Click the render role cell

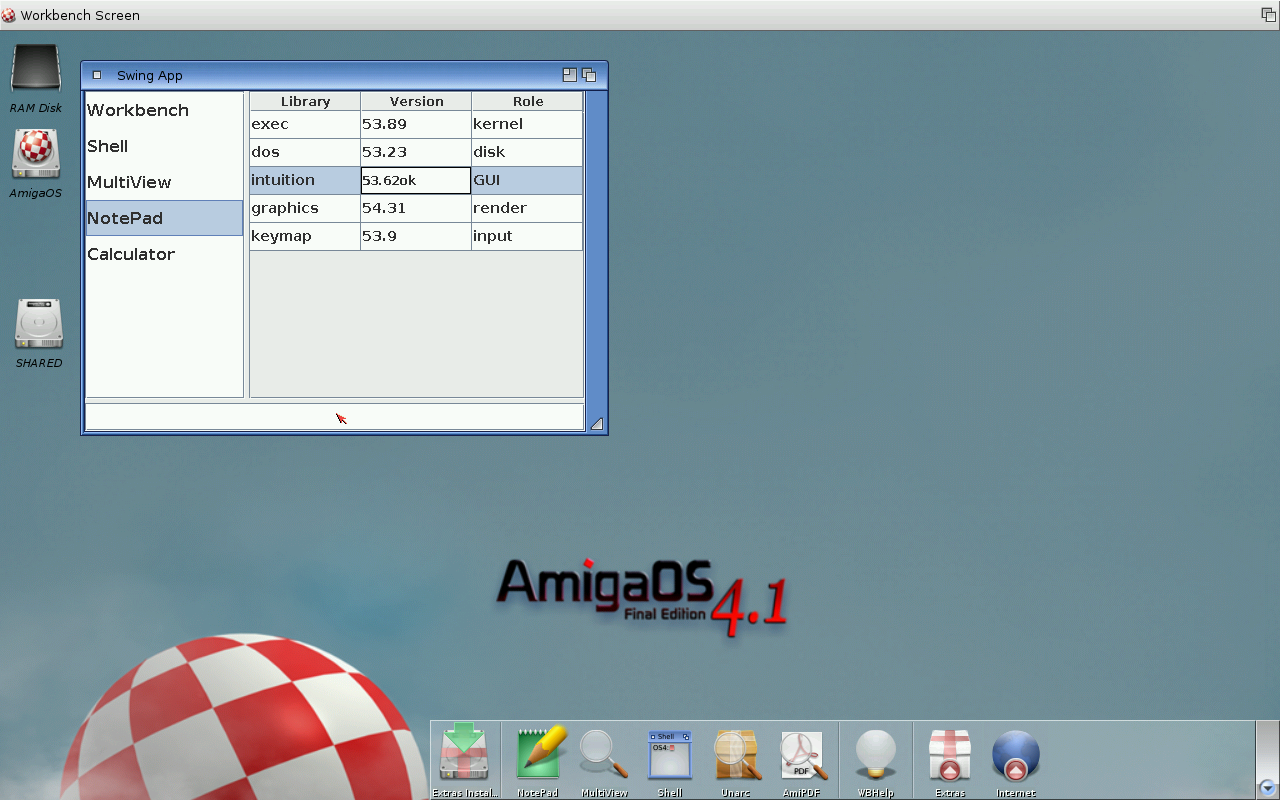pos(527,208)
